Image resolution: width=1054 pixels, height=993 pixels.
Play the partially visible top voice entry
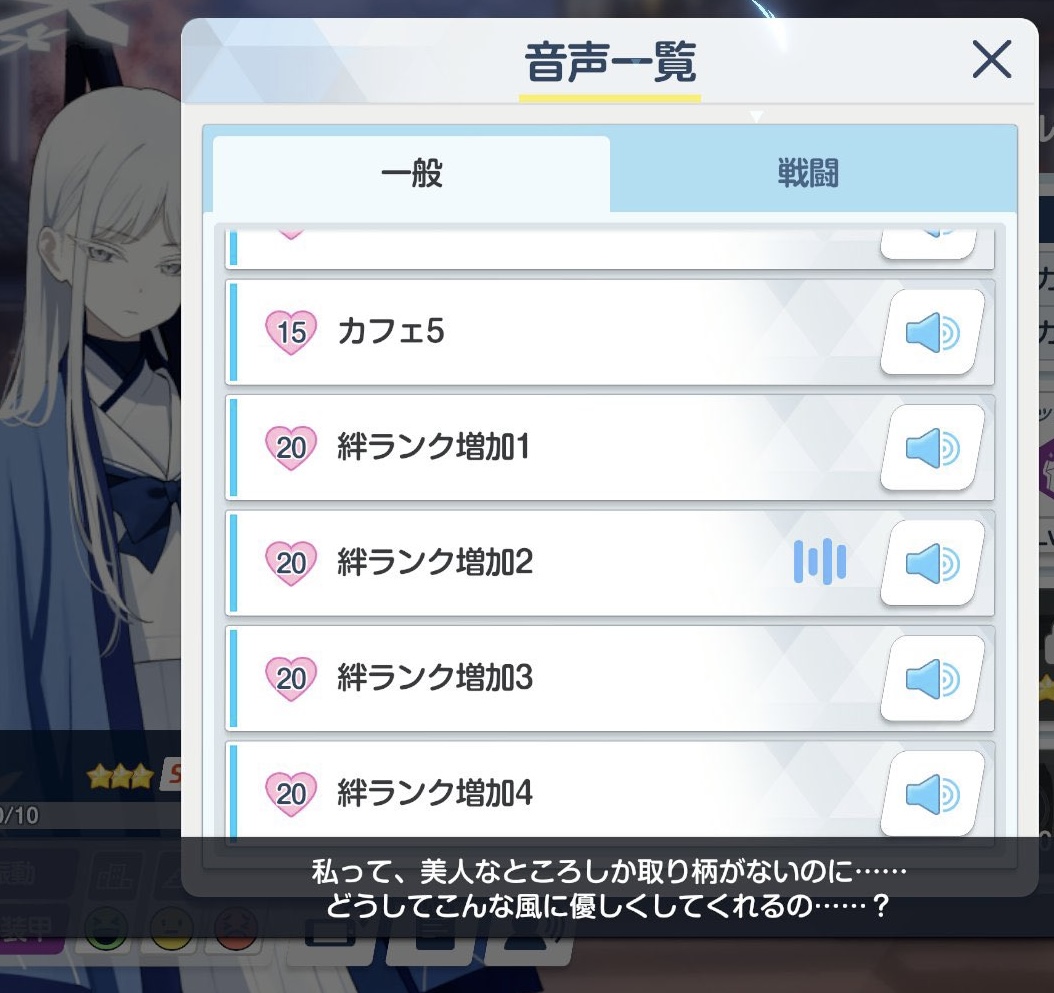click(928, 243)
